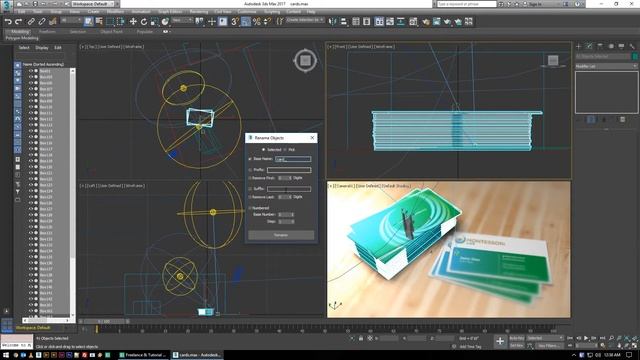Screen dimensions: 640x360
Task: Click the Suffix text field
Action: pyautogui.click(x=289, y=189)
